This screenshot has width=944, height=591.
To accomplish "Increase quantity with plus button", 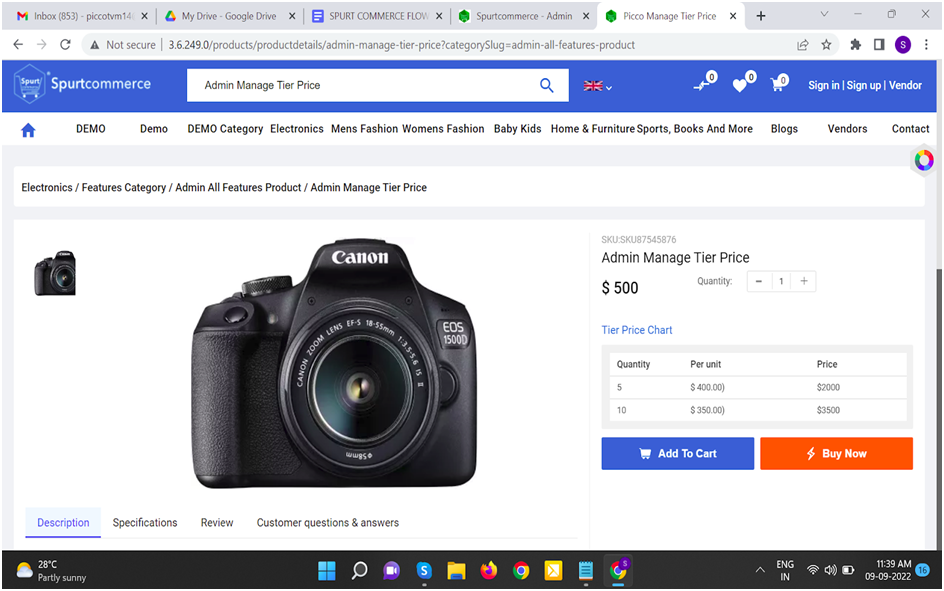I will tap(804, 281).
